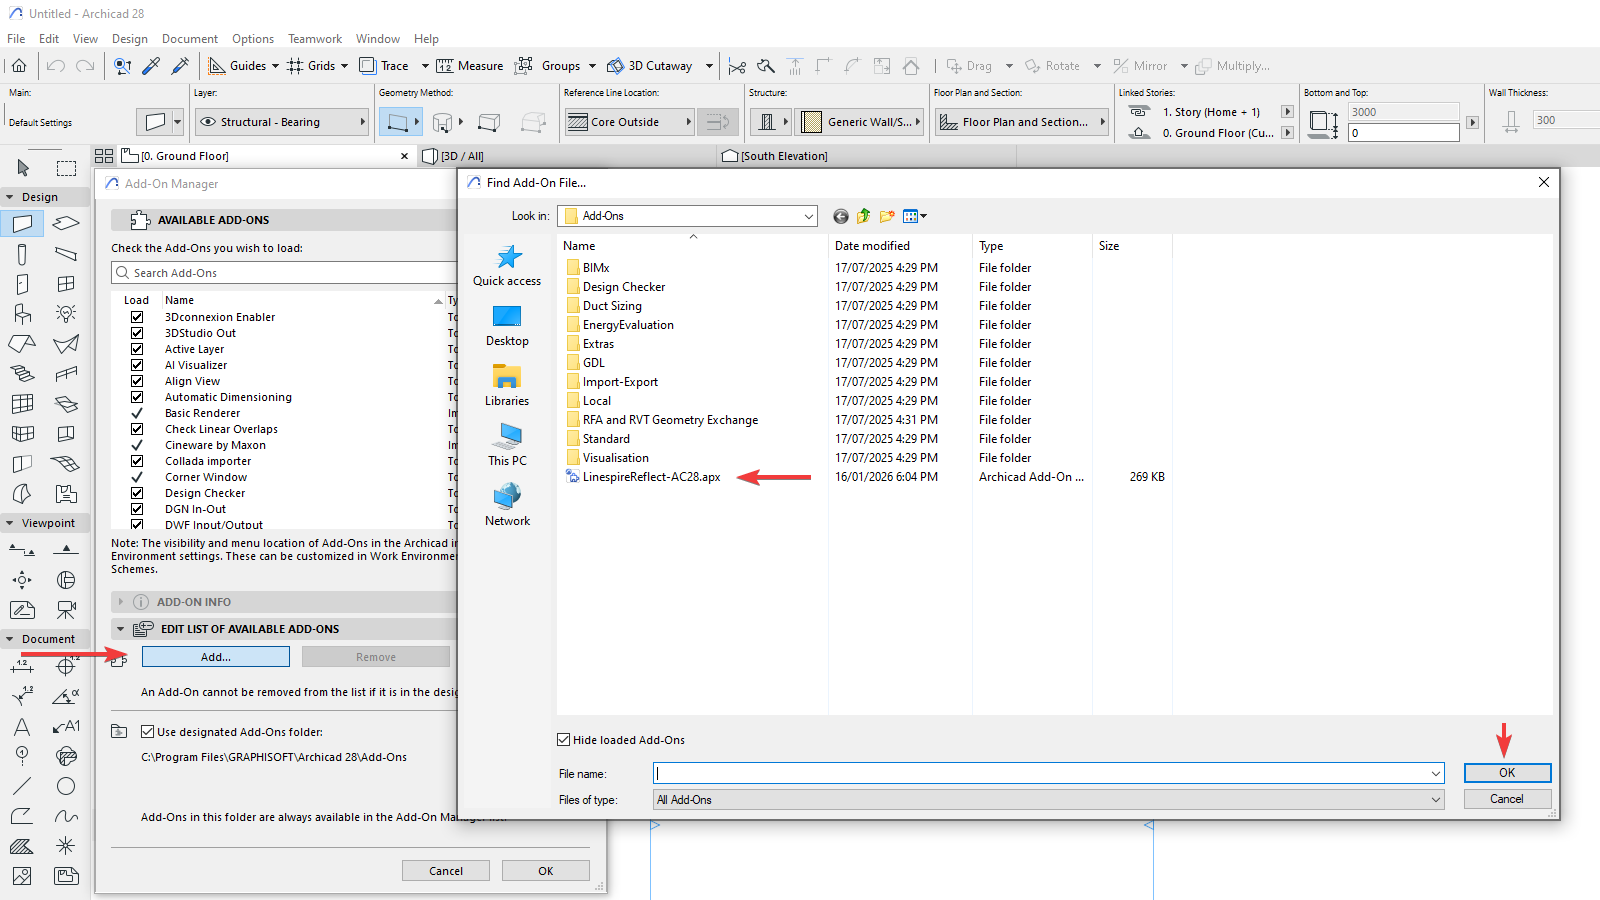
Task: Open the Teamwork menu
Action: coord(315,39)
